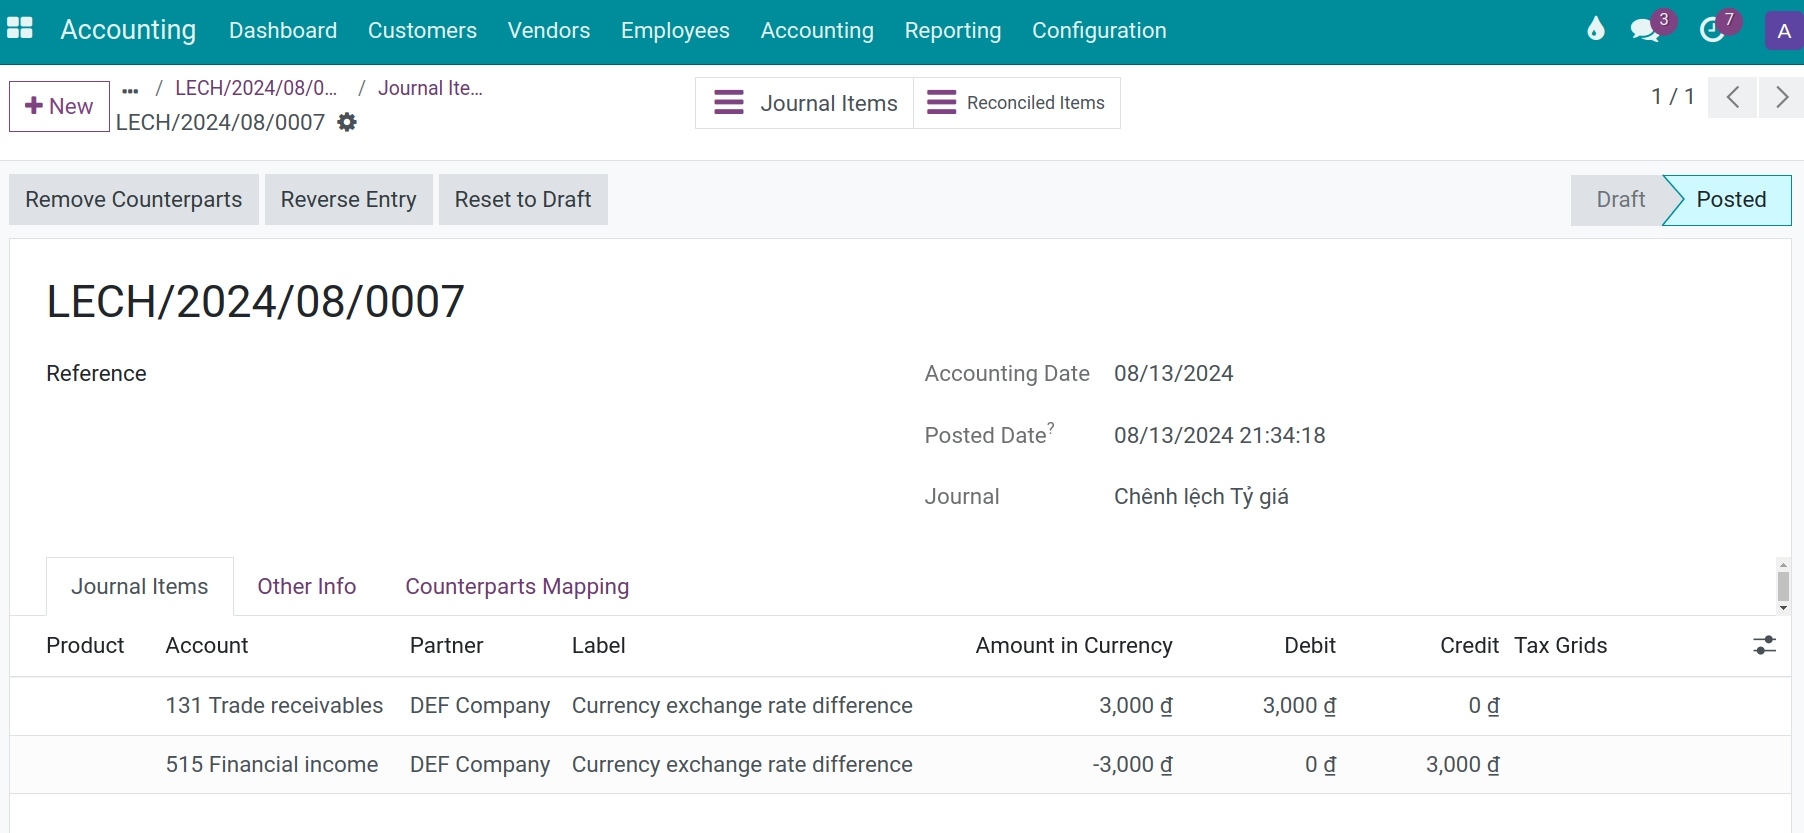Go to the next record arrow
1804x833 pixels.
pos(1781,97)
